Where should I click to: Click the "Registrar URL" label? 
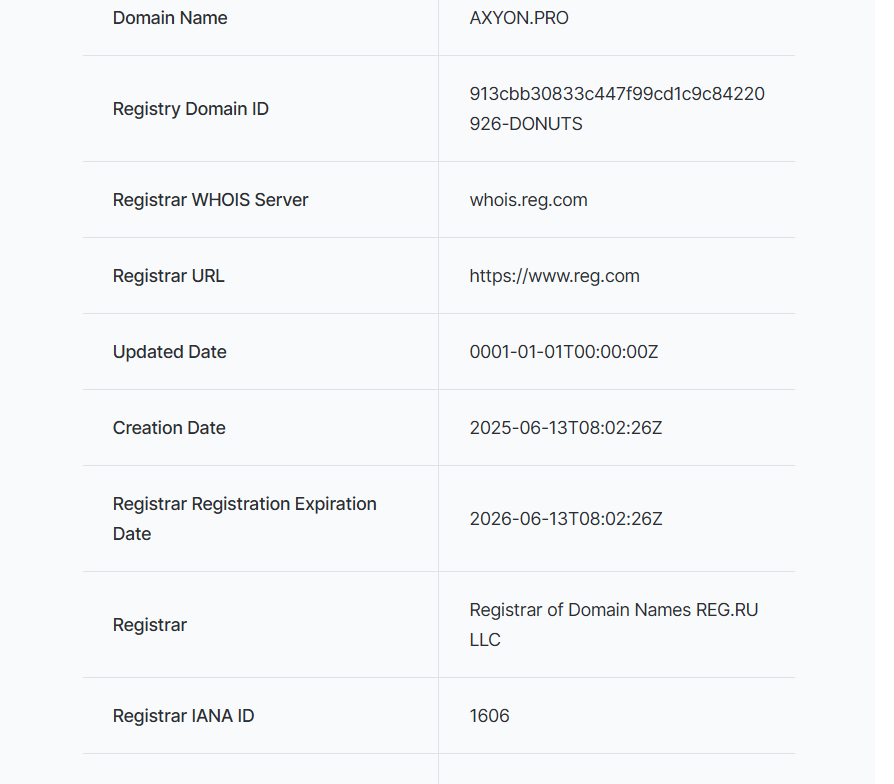[169, 276]
